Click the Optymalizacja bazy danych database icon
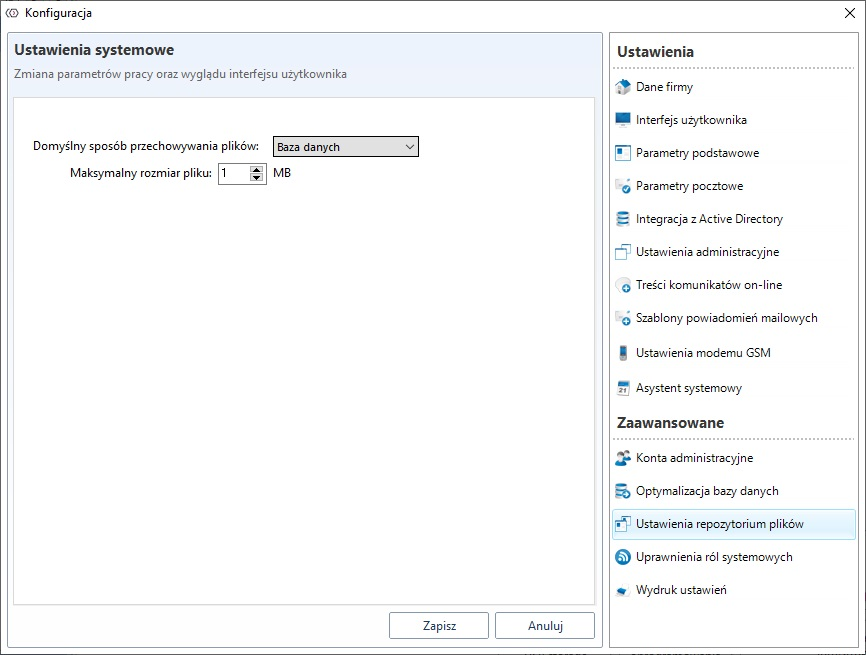 click(x=623, y=491)
